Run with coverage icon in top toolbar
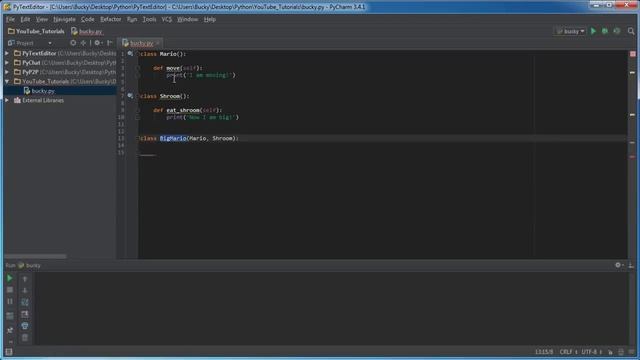This screenshot has width=640, height=360. coord(617,31)
